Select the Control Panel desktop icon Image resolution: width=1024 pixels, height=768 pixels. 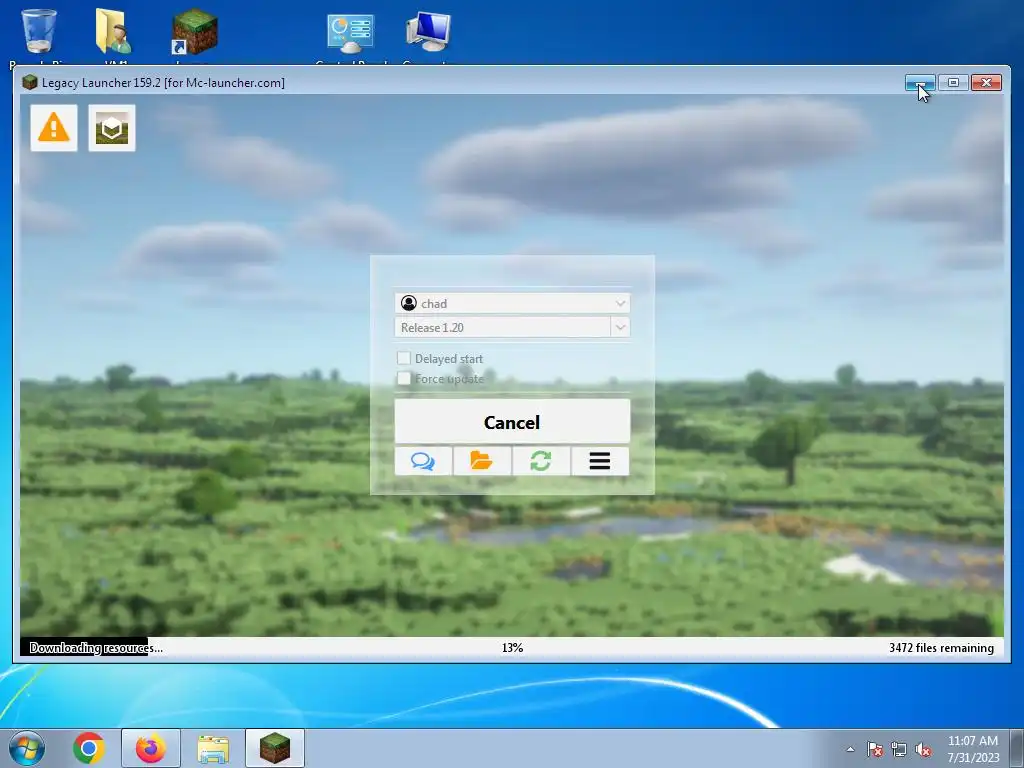[x=351, y=34]
